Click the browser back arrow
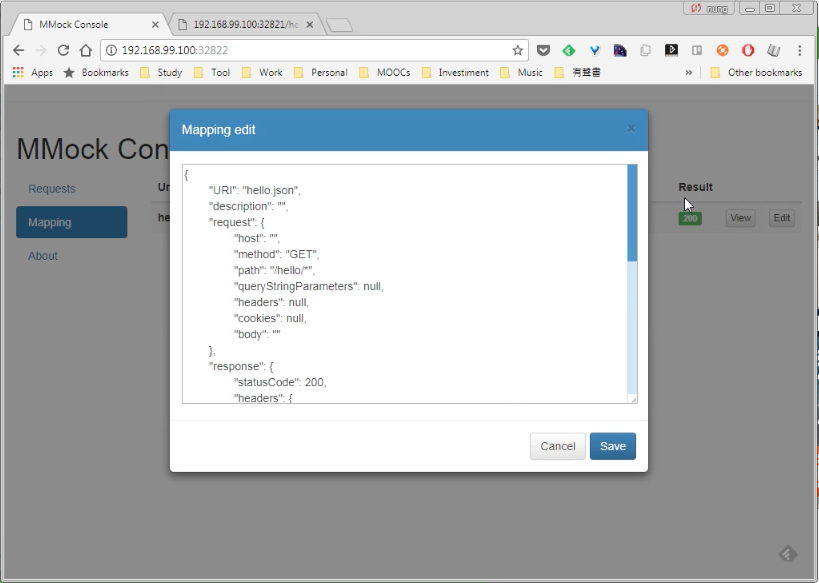 (x=18, y=50)
